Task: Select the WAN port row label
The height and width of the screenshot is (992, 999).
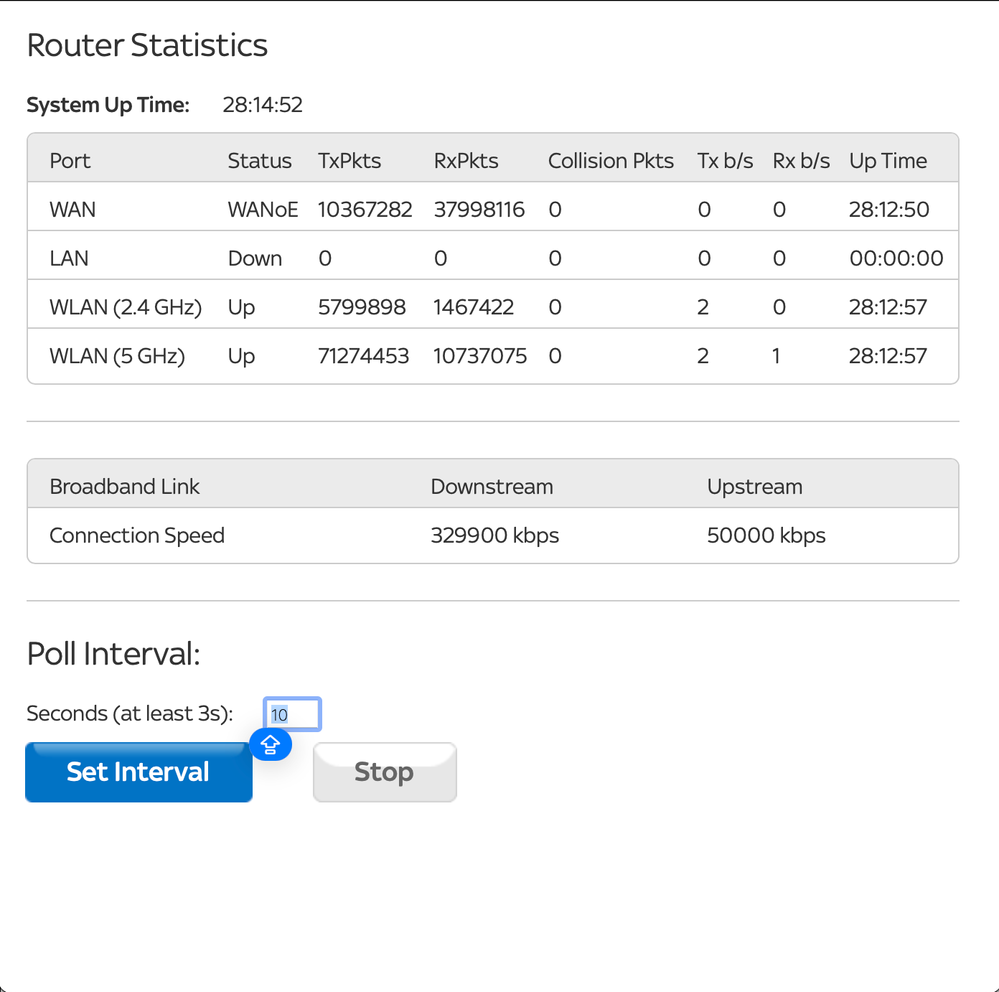Action: (x=73, y=210)
